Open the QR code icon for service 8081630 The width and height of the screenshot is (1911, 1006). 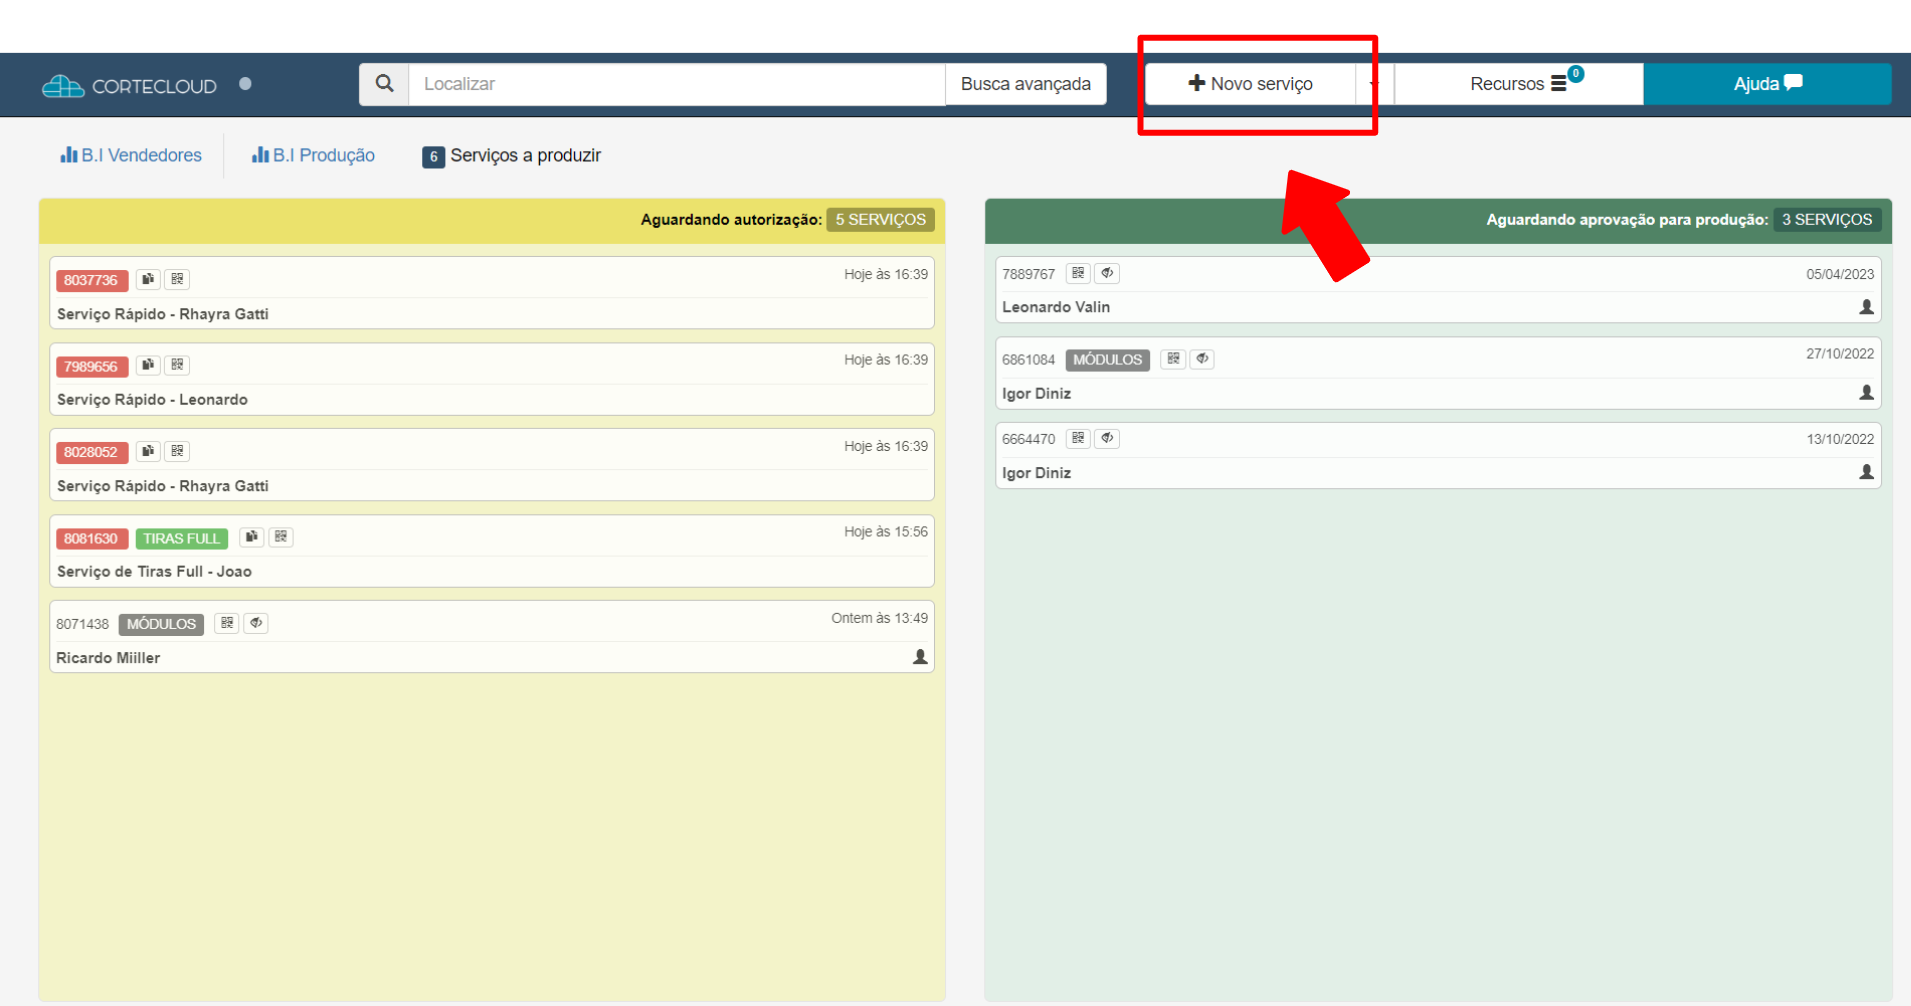[x=281, y=537]
